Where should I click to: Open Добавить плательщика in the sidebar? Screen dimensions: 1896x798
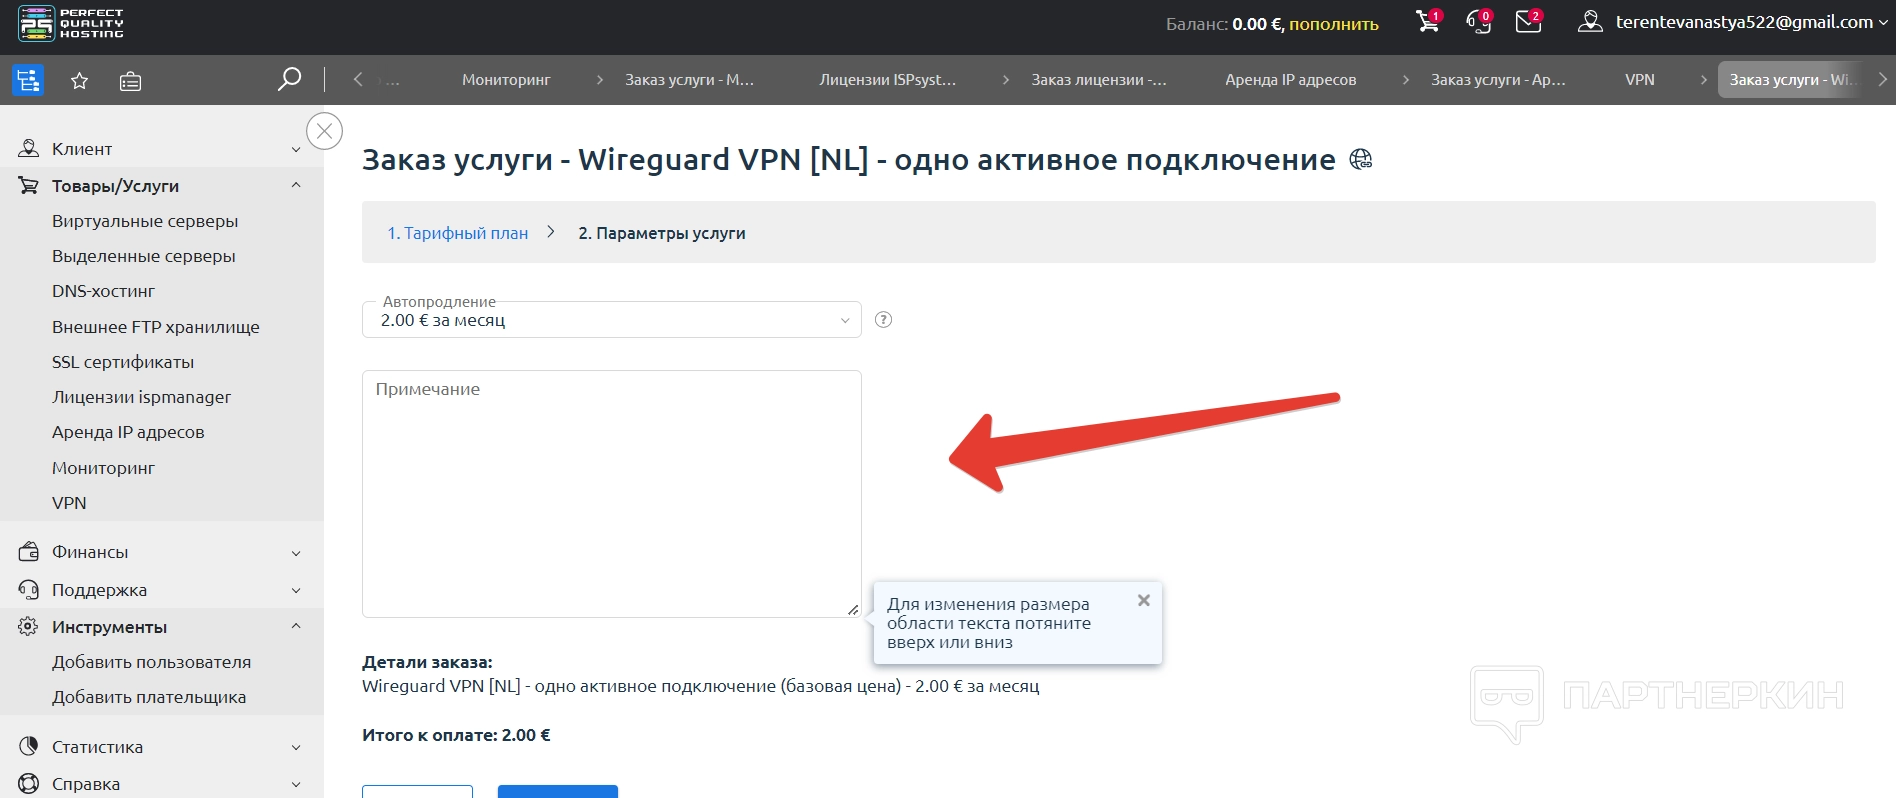click(x=149, y=697)
